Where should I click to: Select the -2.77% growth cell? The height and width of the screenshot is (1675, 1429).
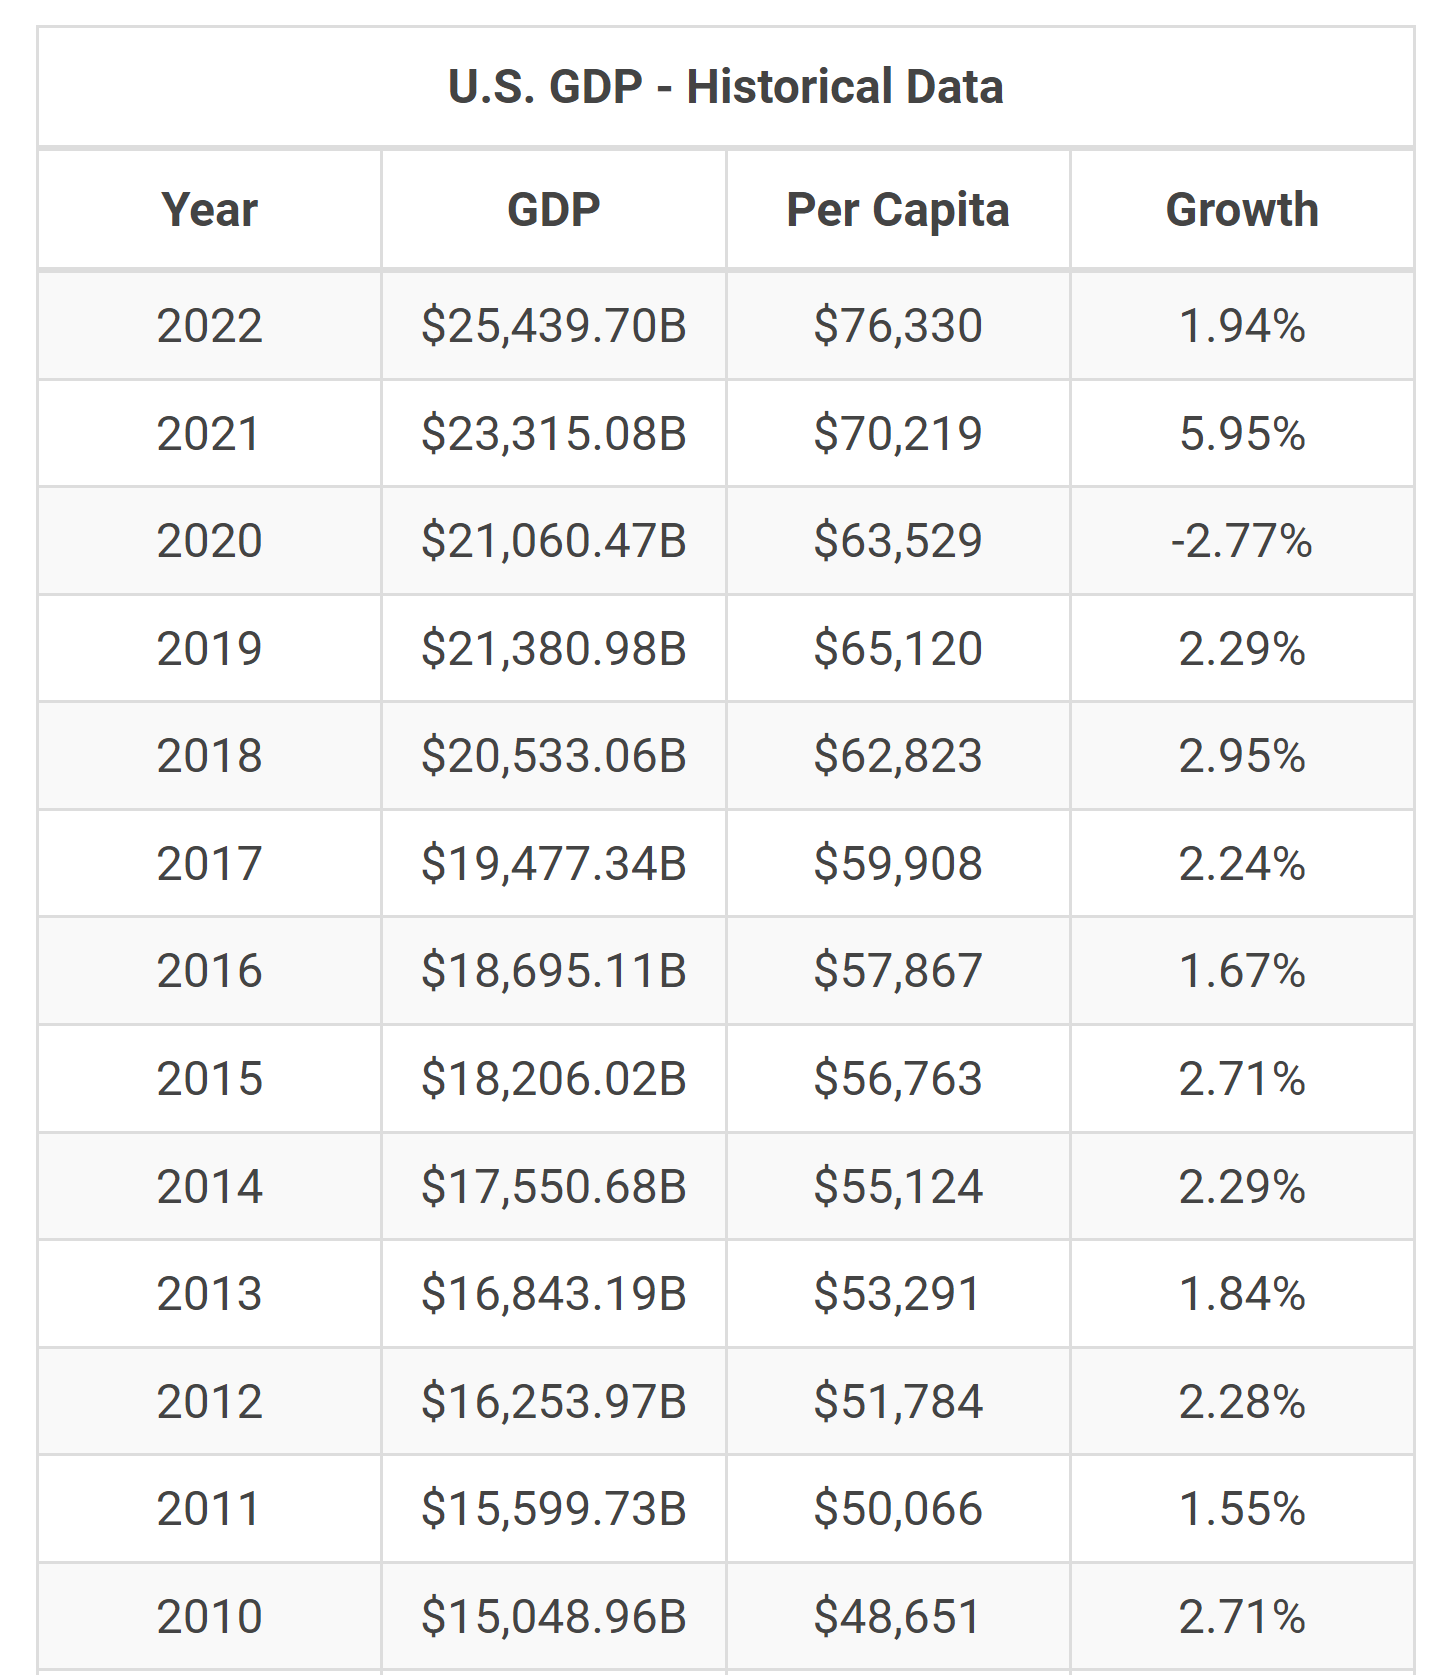tap(1241, 541)
